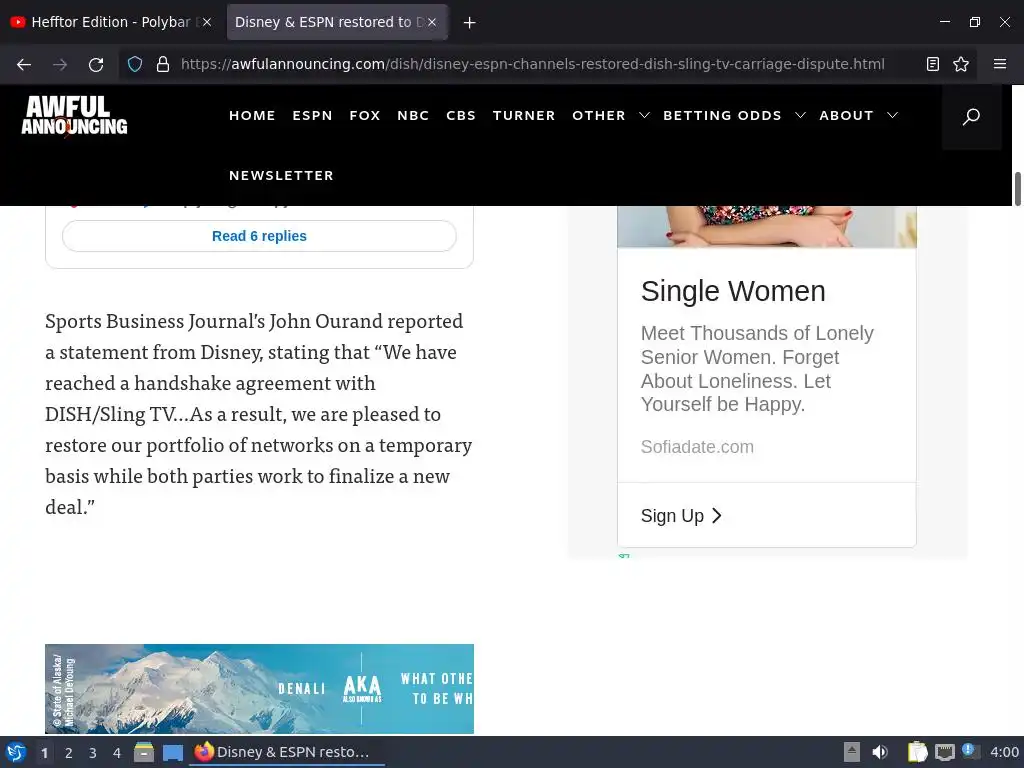The height and width of the screenshot is (768, 1024).
Task: Click the Read 6 replies button
Action: click(x=259, y=236)
